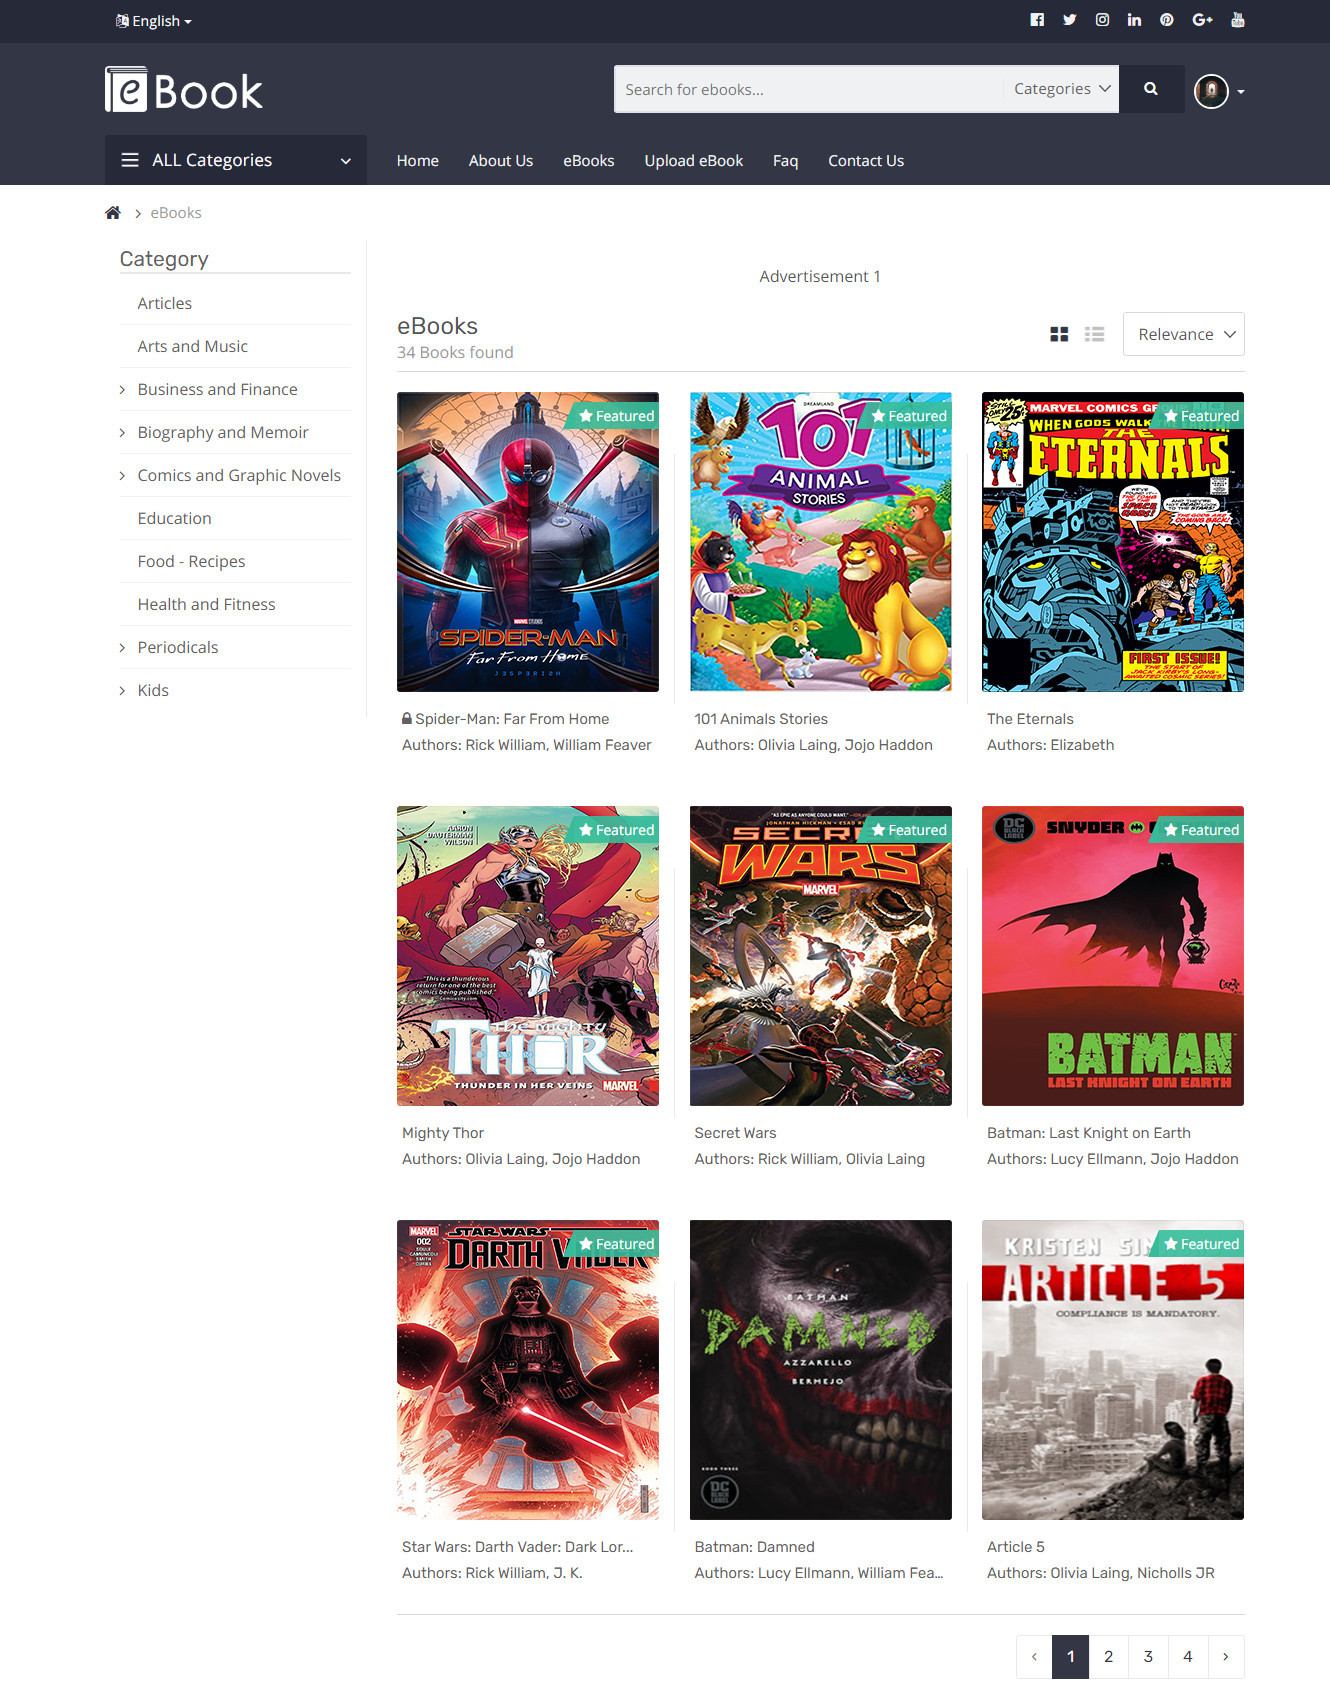Open Batman: Last Knight on Earth title
The height and width of the screenshot is (1687, 1330).
click(x=1089, y=1133)
